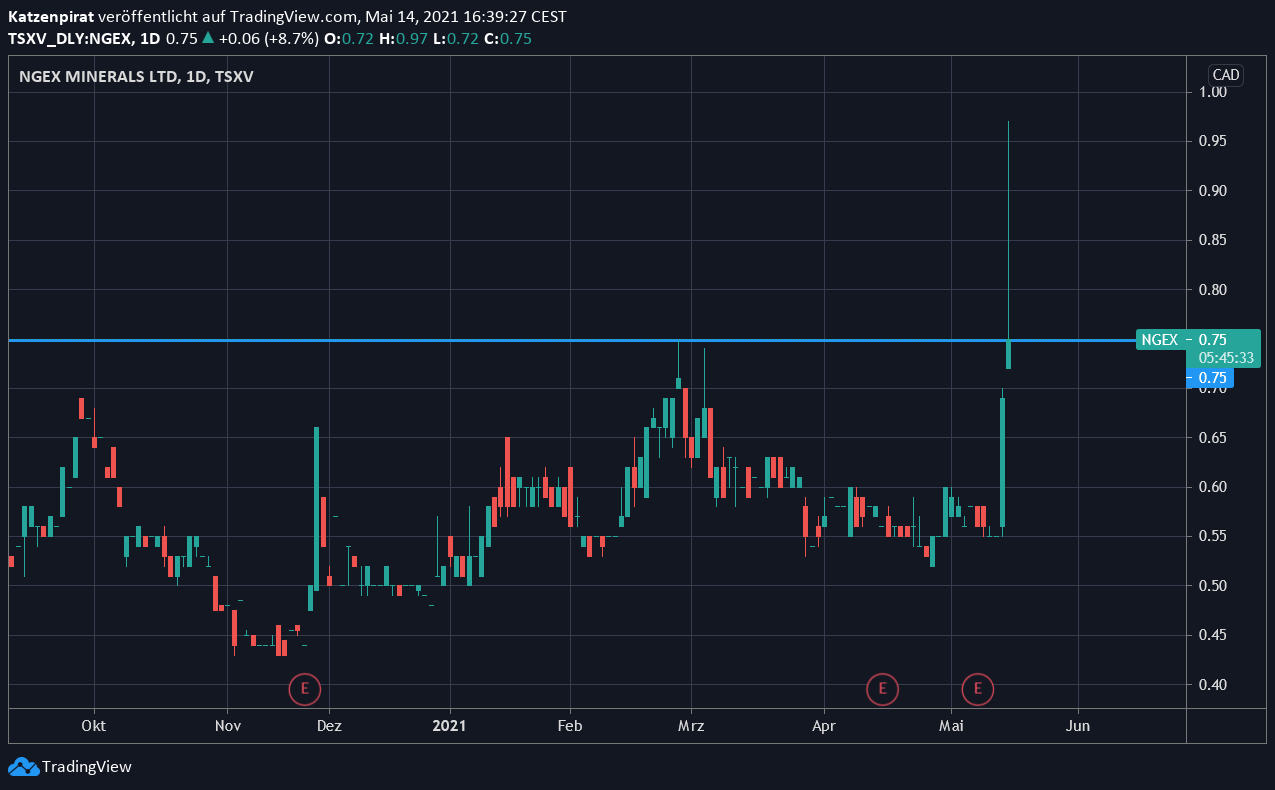The image size is (1275, 790).
Task: Click the Dez label on time axis
Action: click(329, 726)
